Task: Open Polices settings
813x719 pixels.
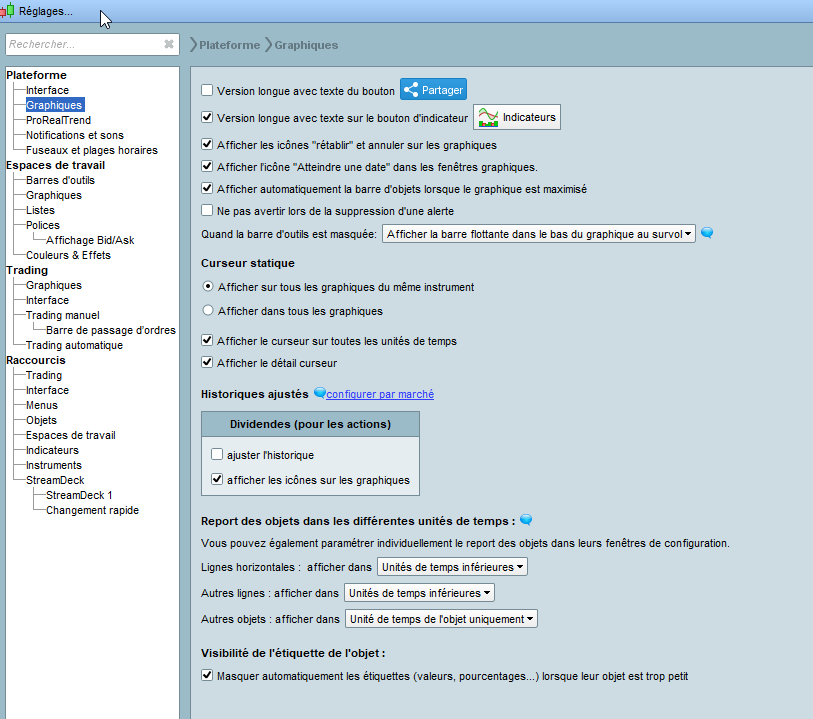Action: [43, 225]
